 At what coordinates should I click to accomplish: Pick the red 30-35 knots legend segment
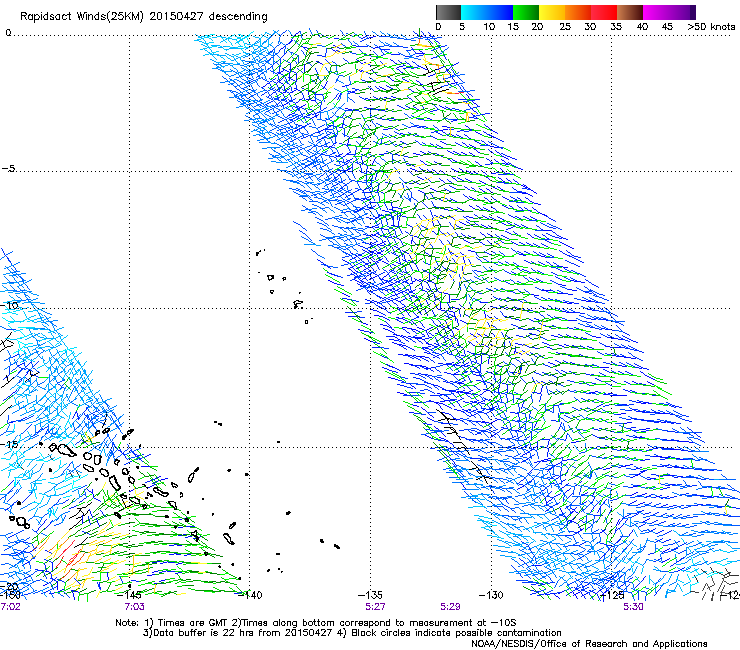pos(604,12)
